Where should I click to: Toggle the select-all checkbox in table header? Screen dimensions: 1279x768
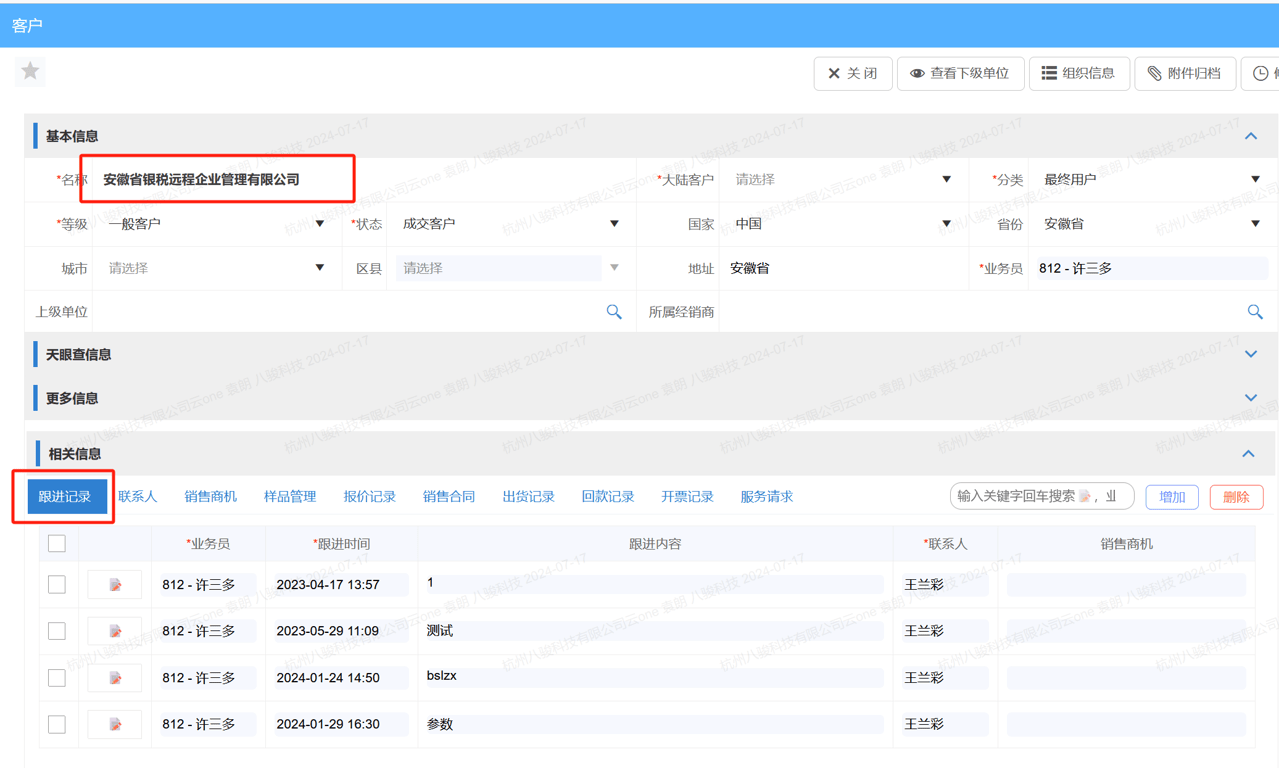57,543
